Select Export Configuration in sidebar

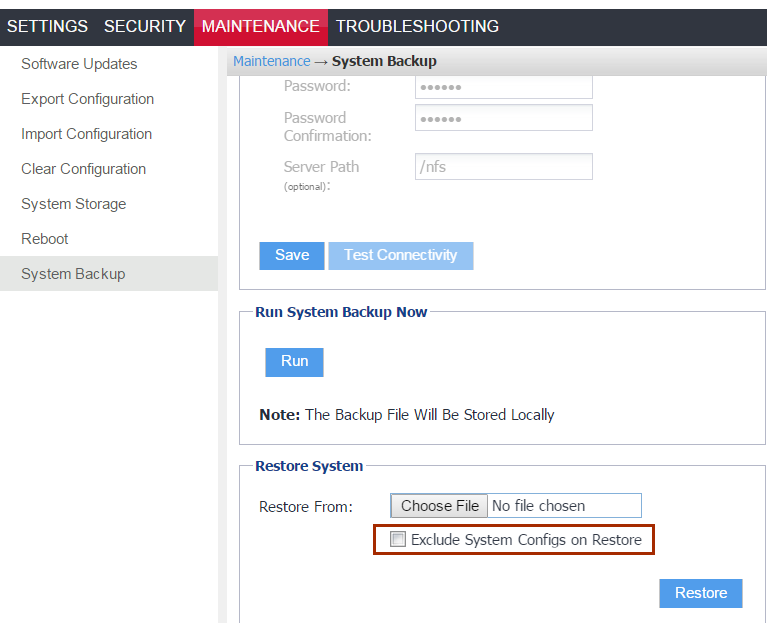pos(87,99)
